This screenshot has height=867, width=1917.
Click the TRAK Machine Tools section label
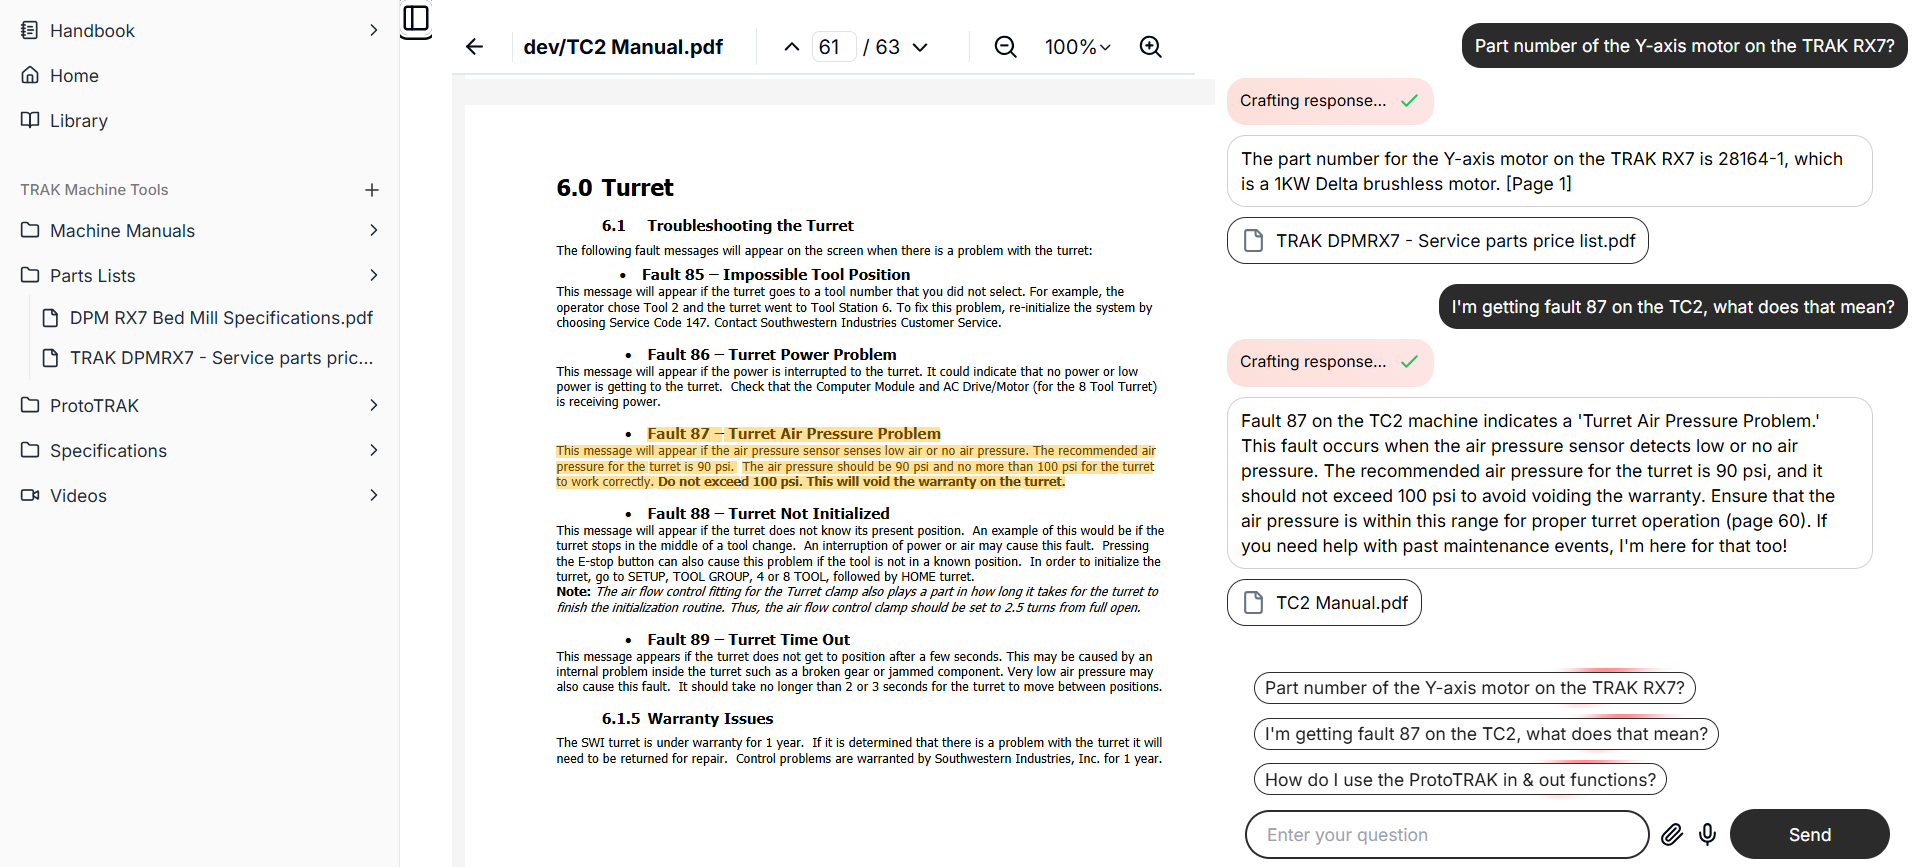click(x=94, y=190)
